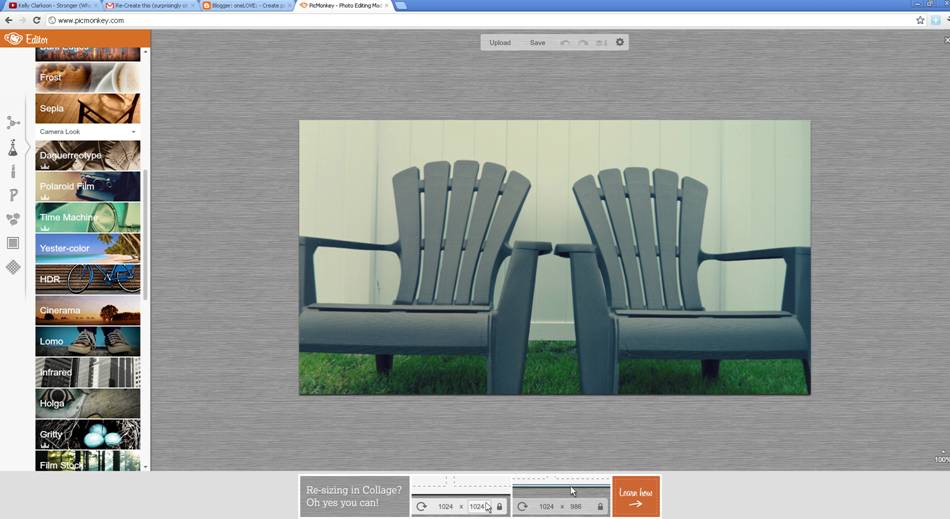Screen dimensions: 950x519
Task: Click the redo arrow in top toolbar
Action: click(583, 43)
